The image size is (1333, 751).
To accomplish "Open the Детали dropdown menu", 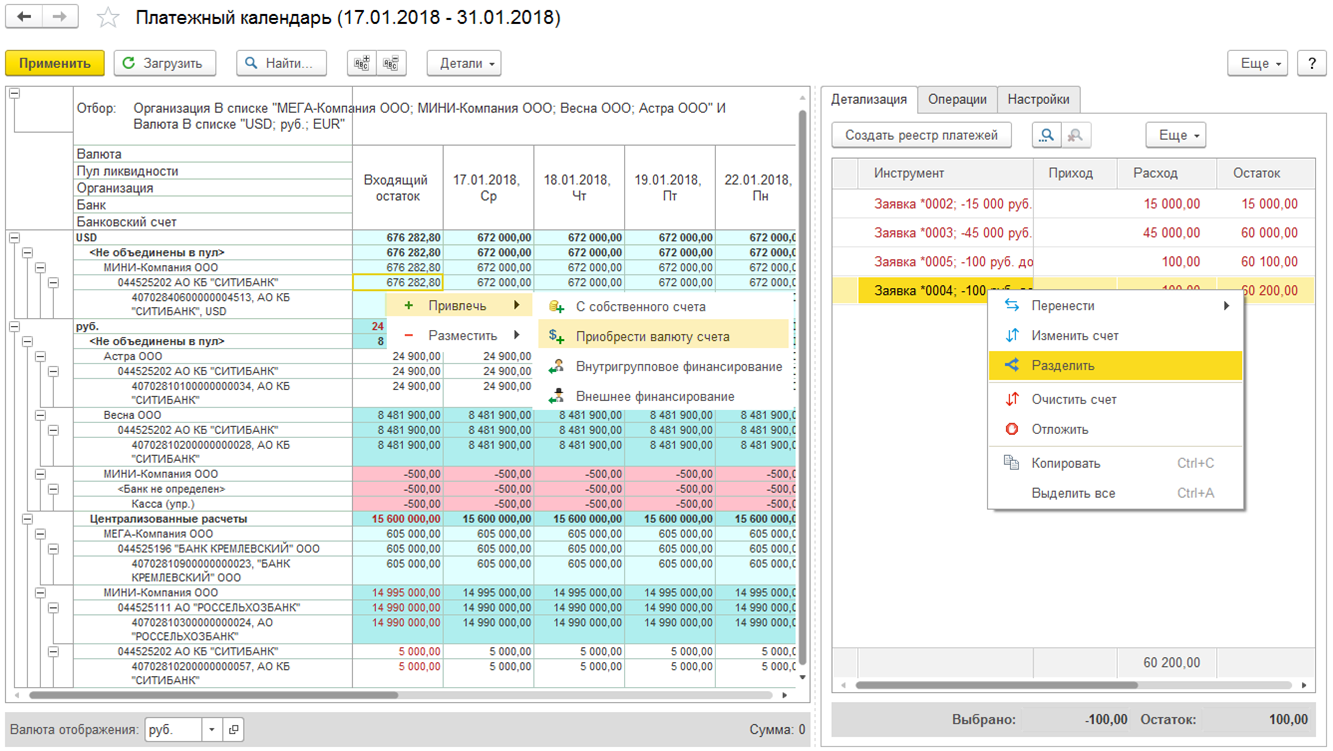I will point(464,63).
